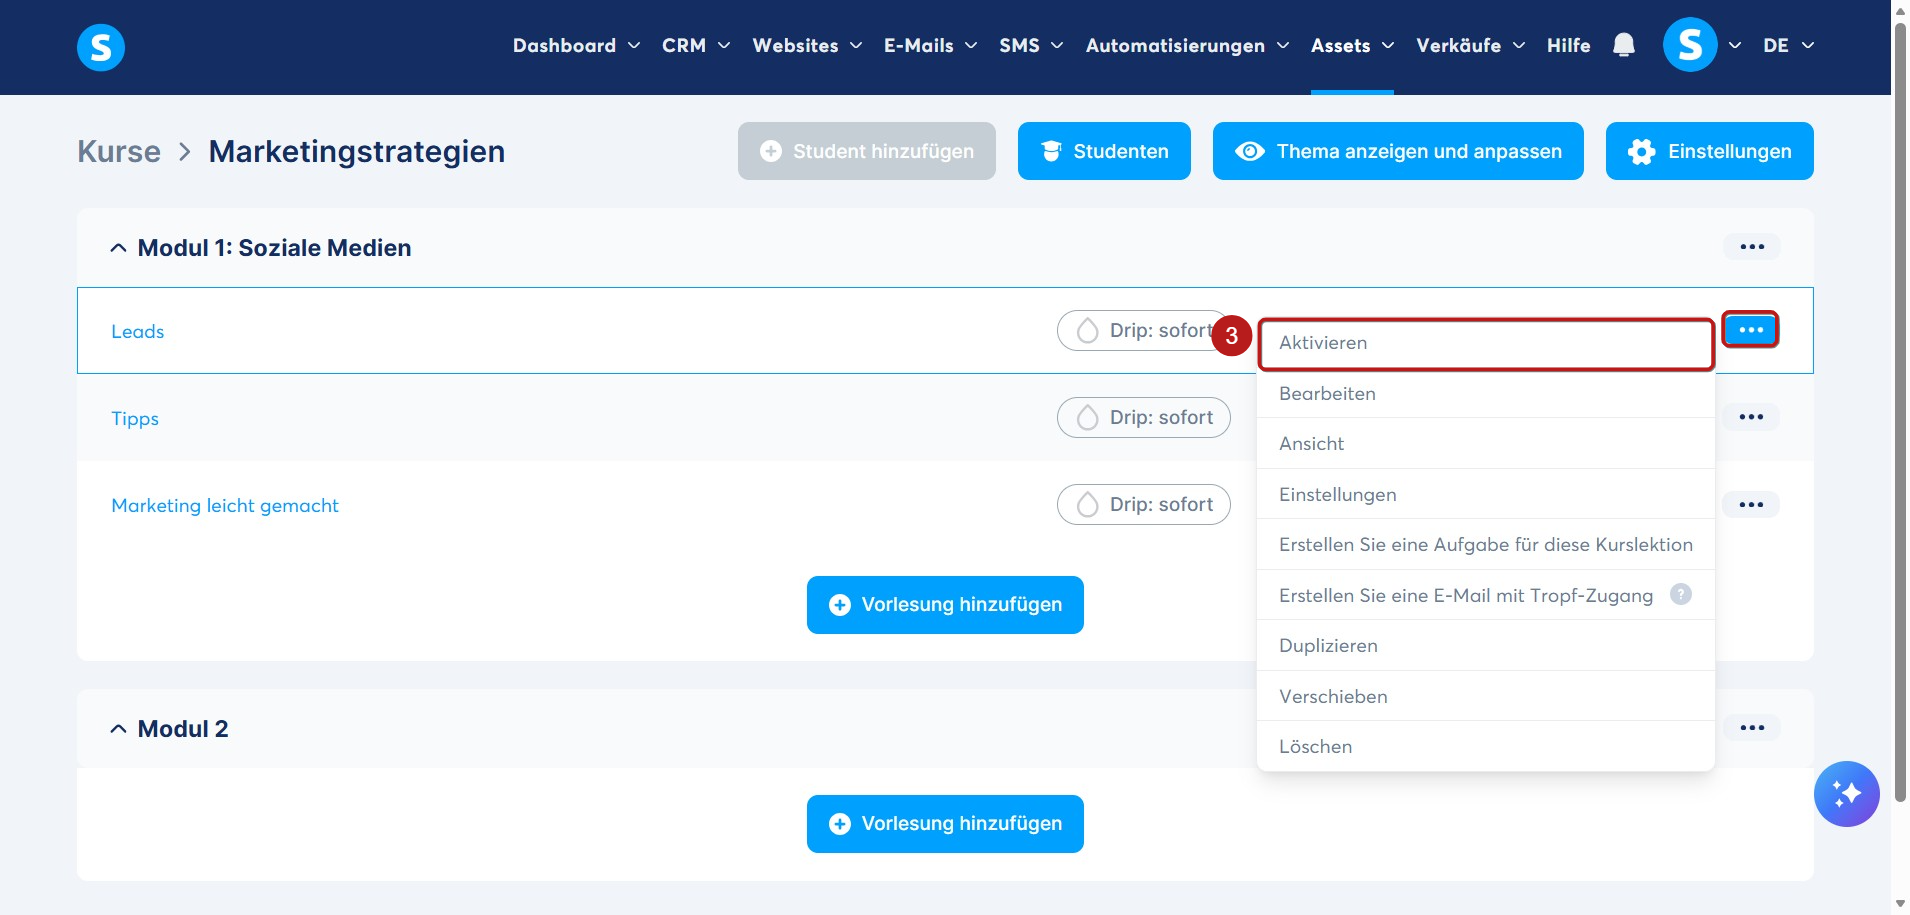Switch language using the DE dropdown

pos(1788,46)
